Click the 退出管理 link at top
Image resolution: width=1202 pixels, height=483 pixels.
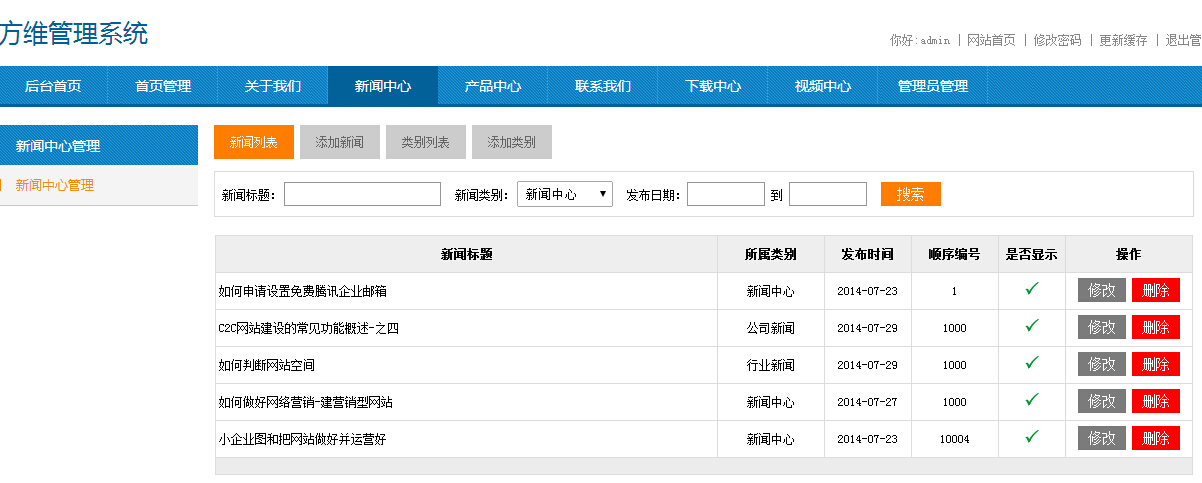pyautogui.click(x=1183, y=40)
